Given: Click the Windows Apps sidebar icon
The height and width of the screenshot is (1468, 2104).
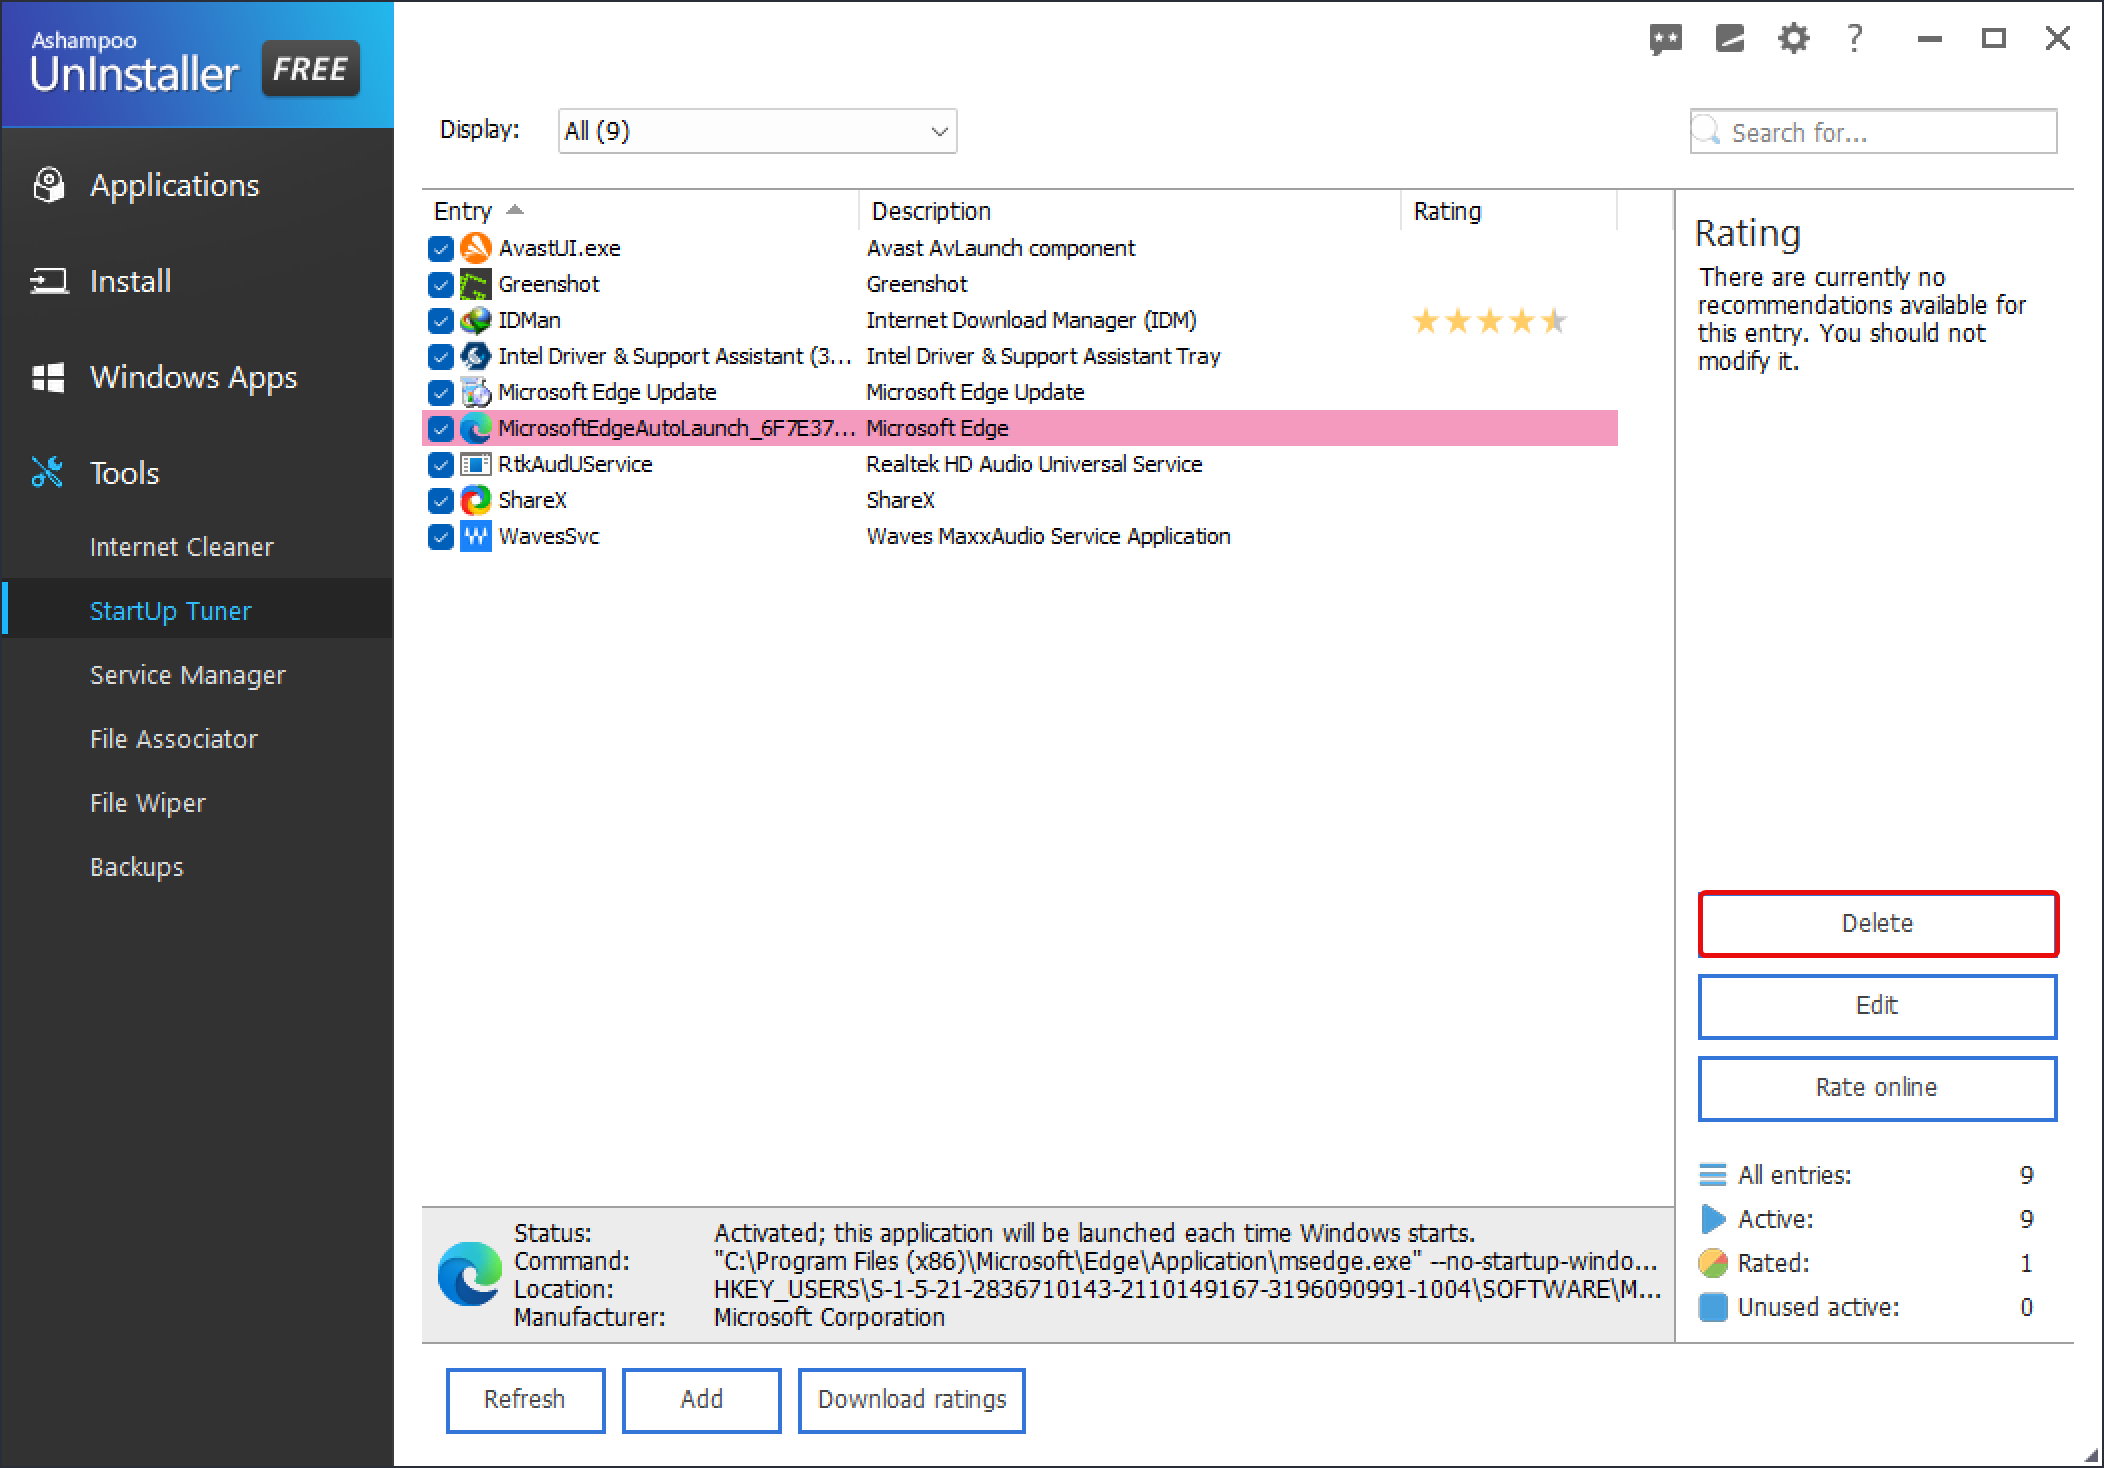Looking at the screenshot, I should pyautogui.click(x=48, y=377).
